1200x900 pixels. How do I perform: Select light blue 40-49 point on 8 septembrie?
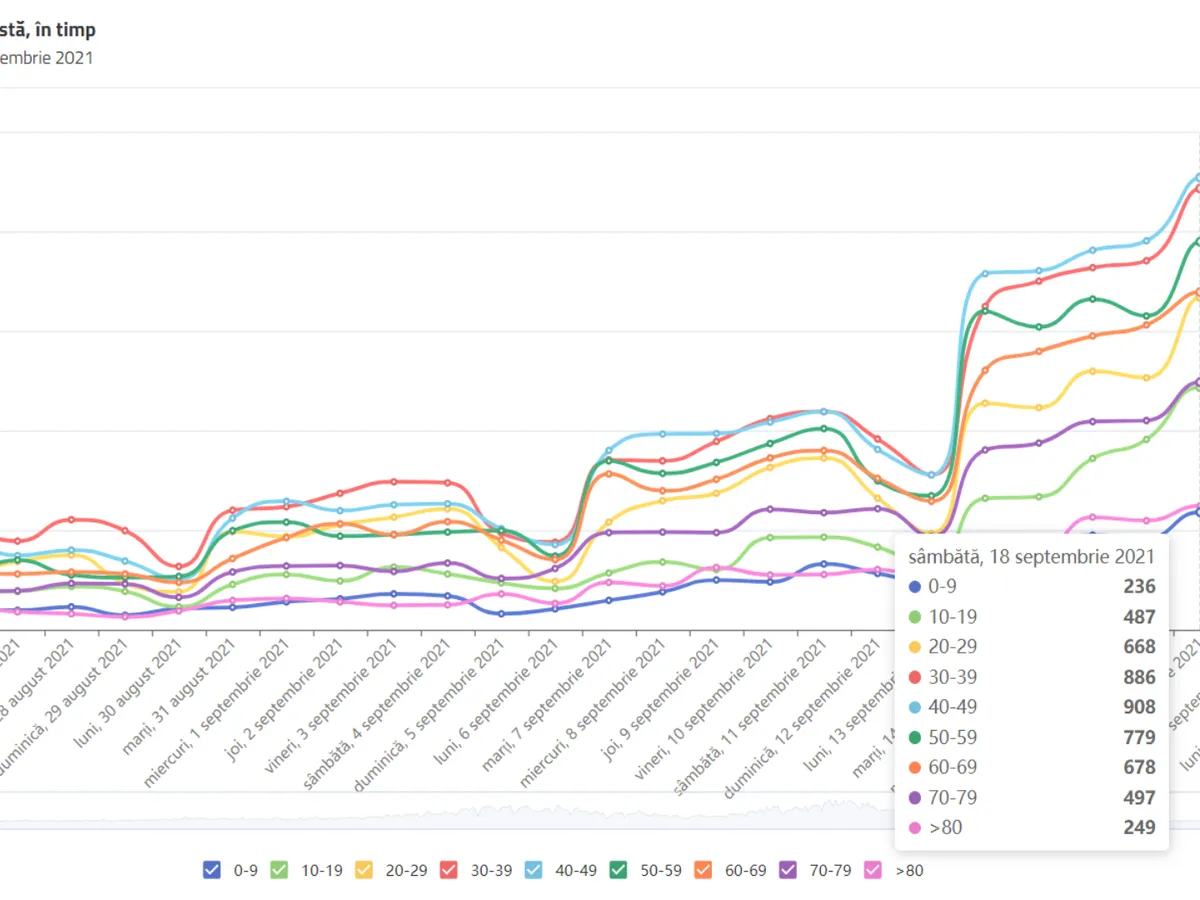click(609, 452)
